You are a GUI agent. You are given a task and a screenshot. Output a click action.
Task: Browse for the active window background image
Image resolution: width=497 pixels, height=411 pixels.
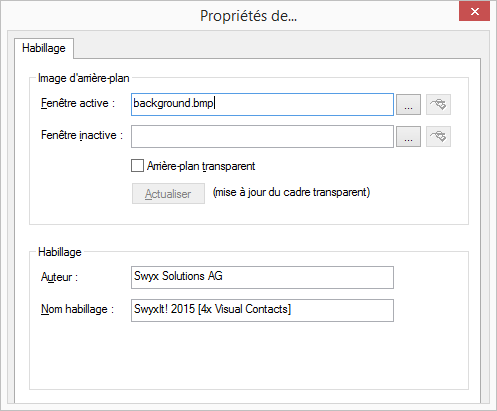click(x=408, y=105)
